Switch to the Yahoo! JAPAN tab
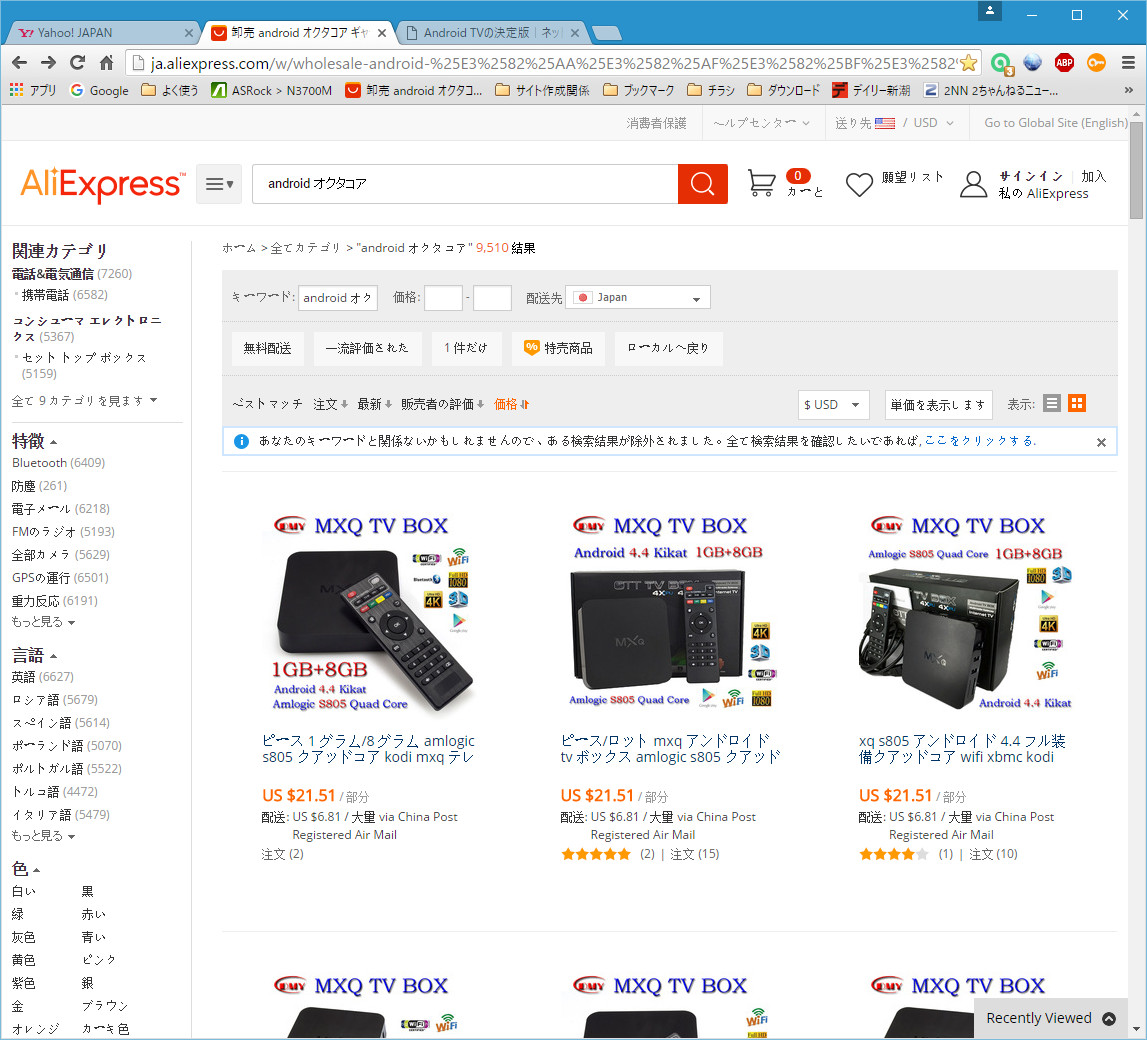This screenshot has width=1147, height=1040. pyautogui.click(x=100, y=32)
